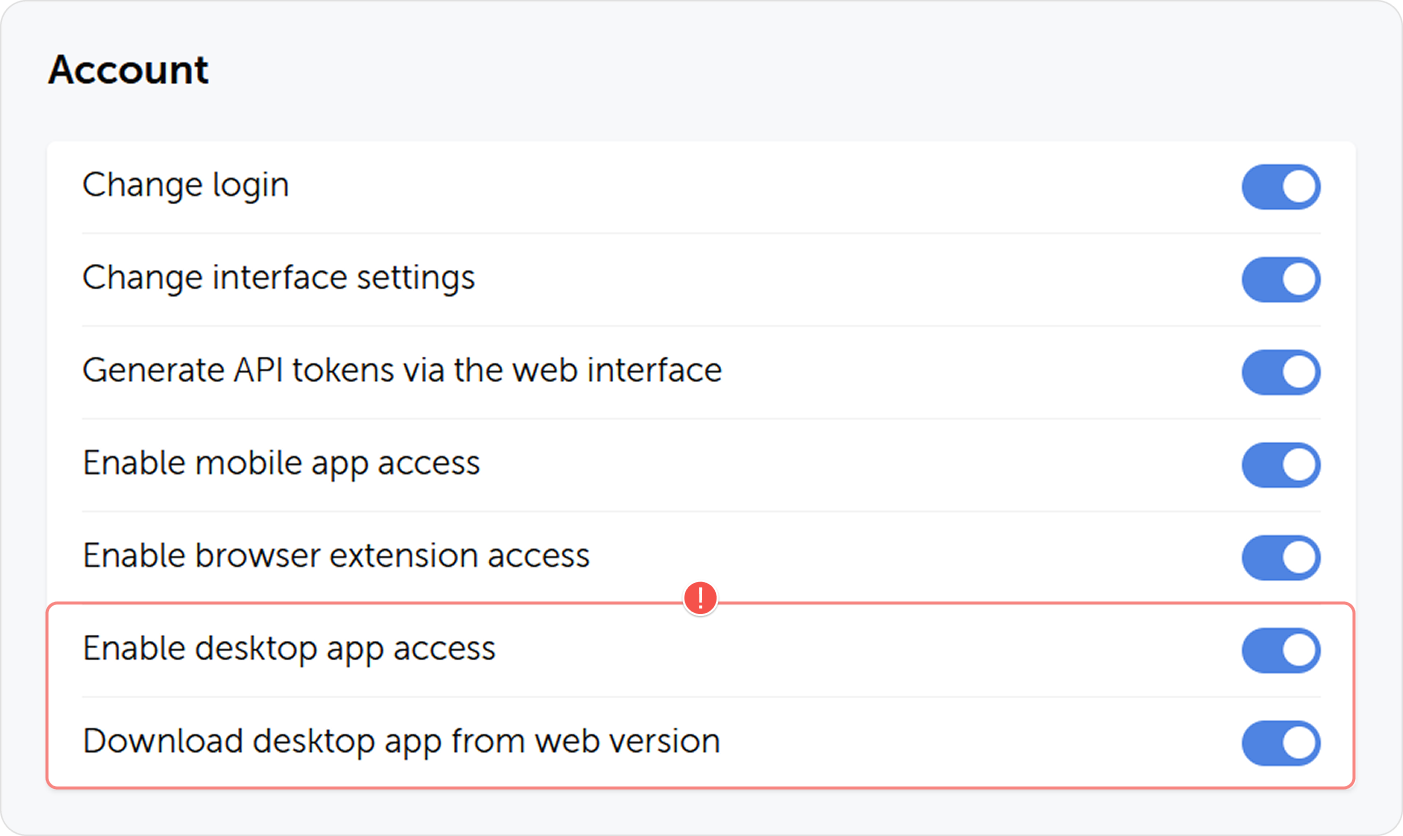Click the white knob on the mobile access switch
This screenshot has height=836, width=1403.
(1298, 465)
